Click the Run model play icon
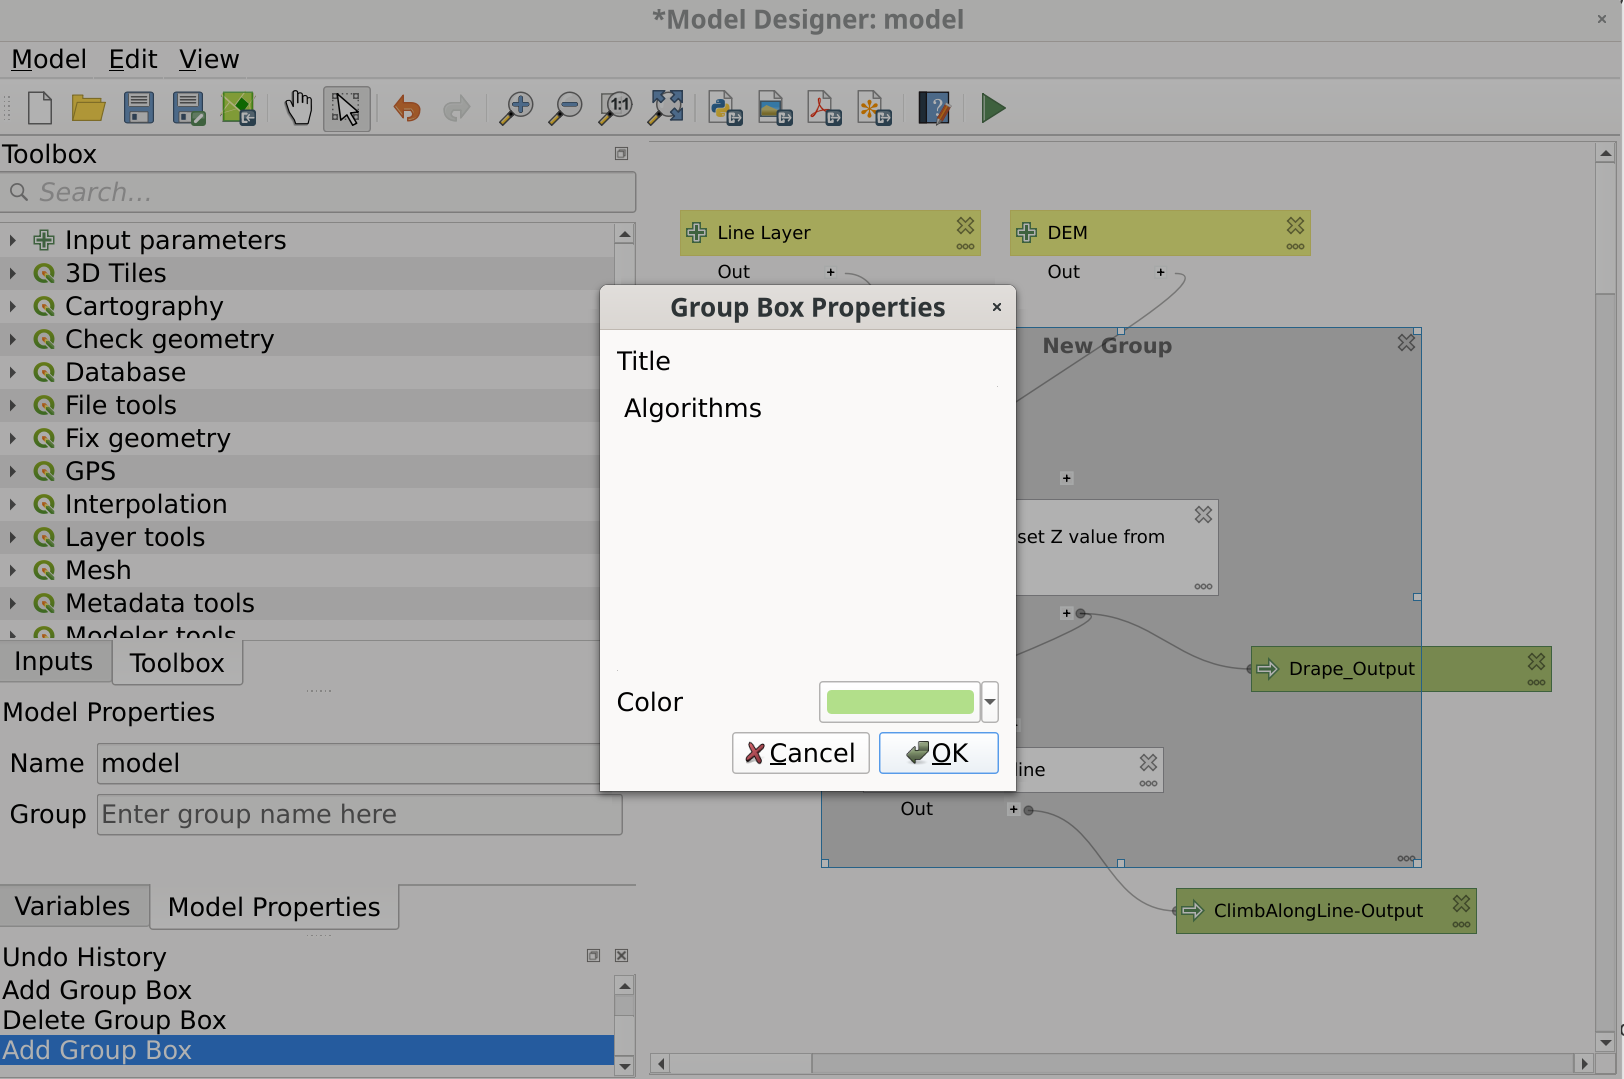1624x1079 pixels. [992, 108]
